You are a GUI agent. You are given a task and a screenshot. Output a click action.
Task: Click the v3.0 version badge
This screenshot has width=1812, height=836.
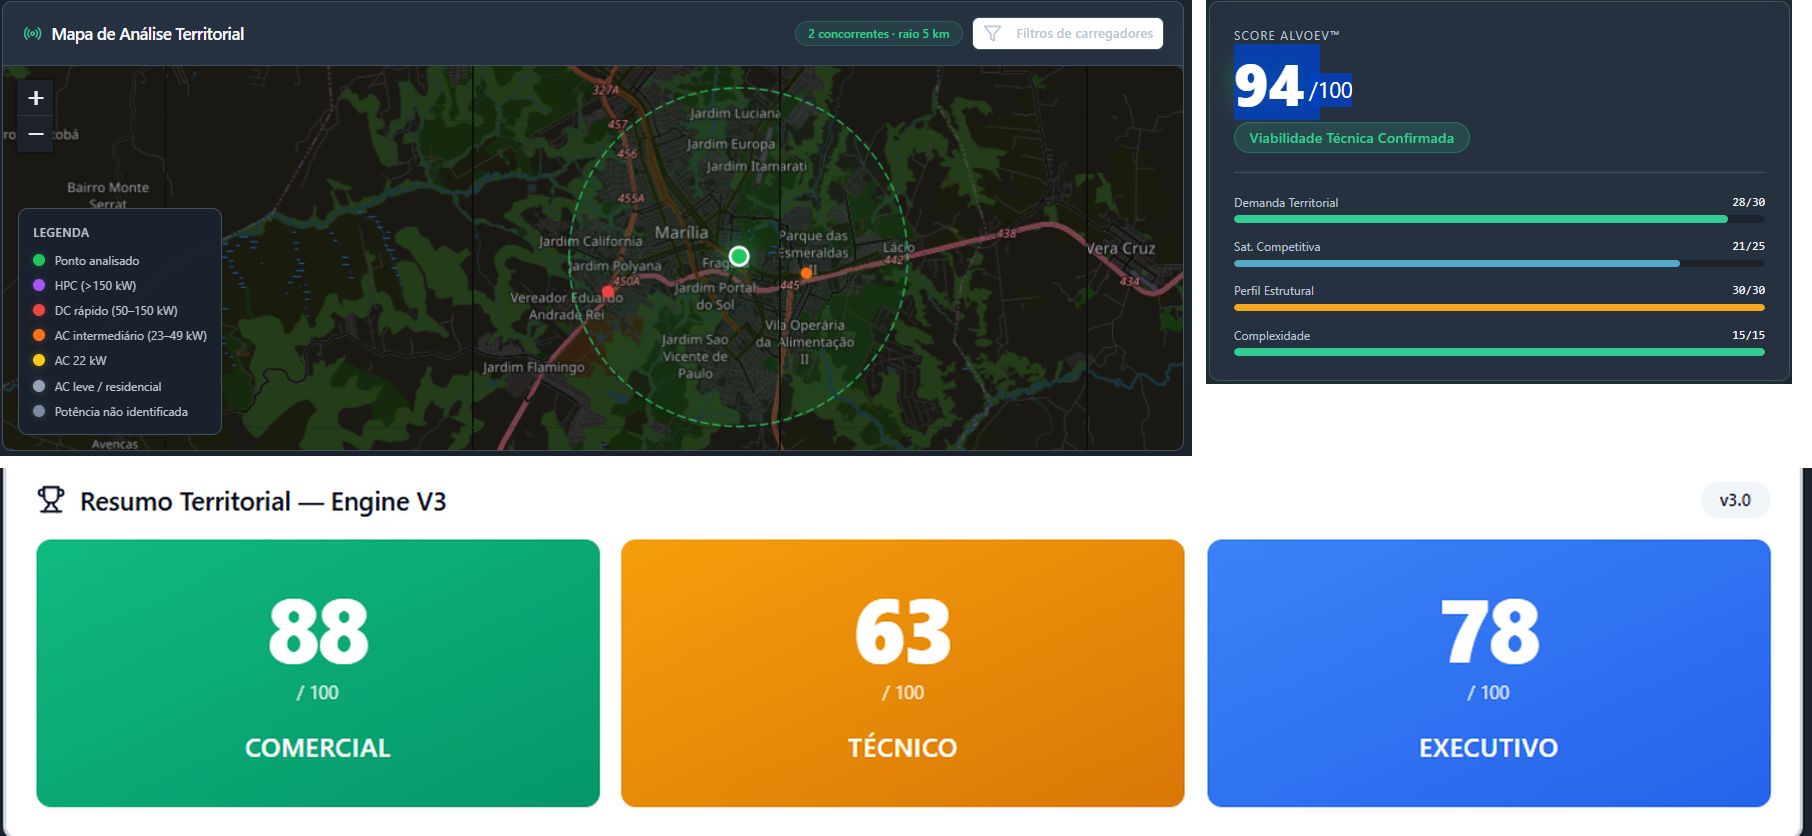click(1735, 500)
